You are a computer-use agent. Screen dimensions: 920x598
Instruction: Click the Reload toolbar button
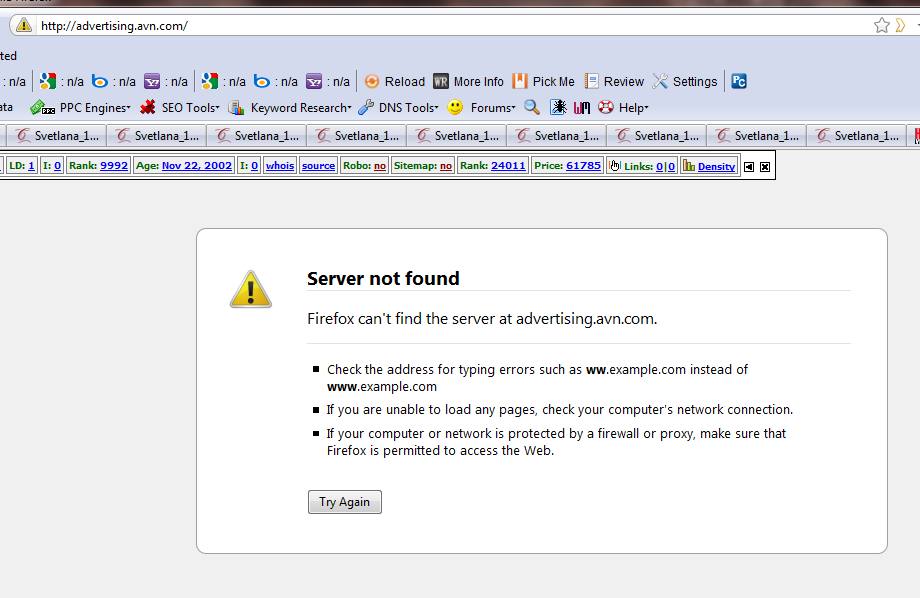click(x=394, y=82)
